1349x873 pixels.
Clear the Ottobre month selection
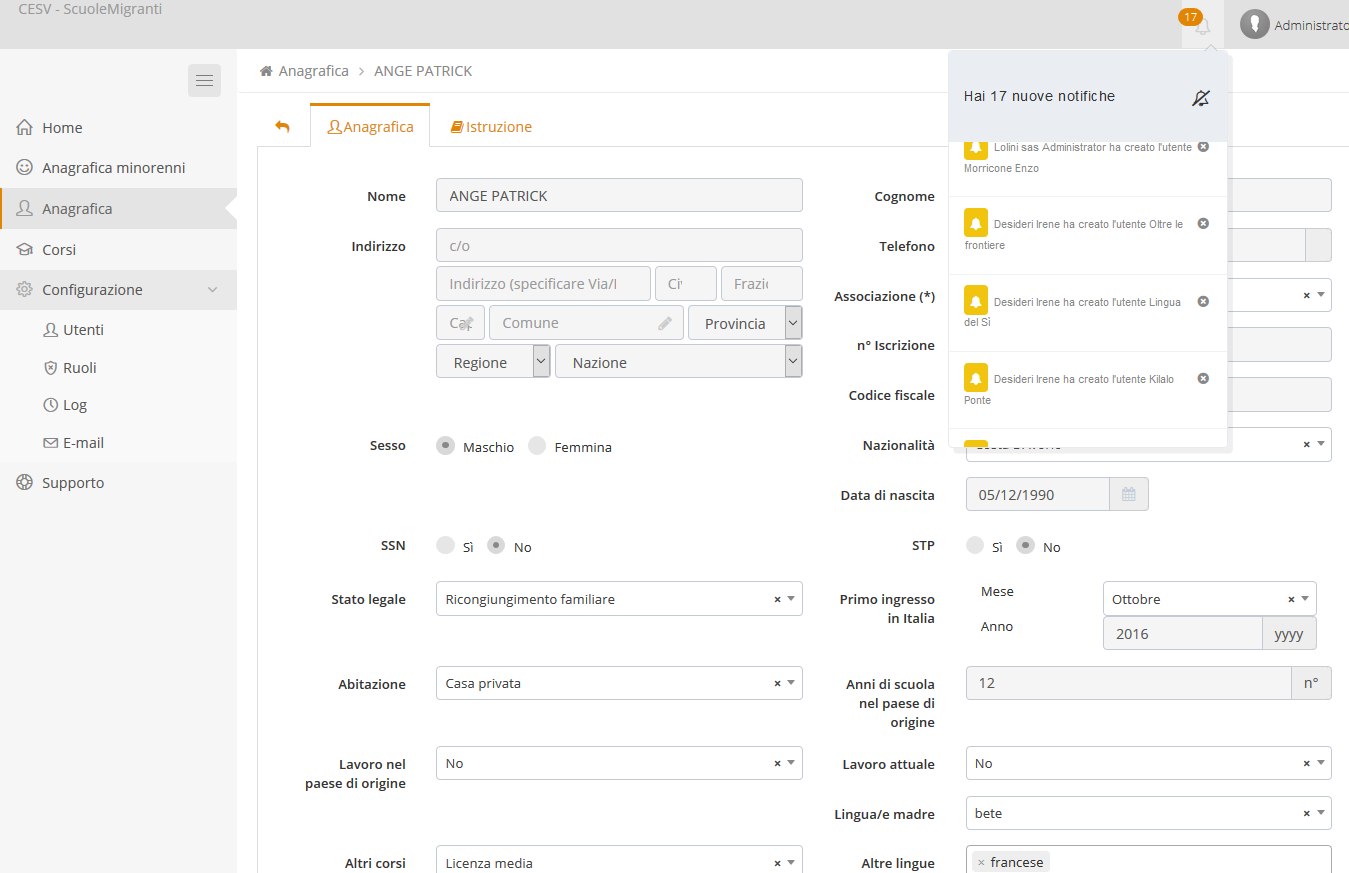pos(1291,599)
